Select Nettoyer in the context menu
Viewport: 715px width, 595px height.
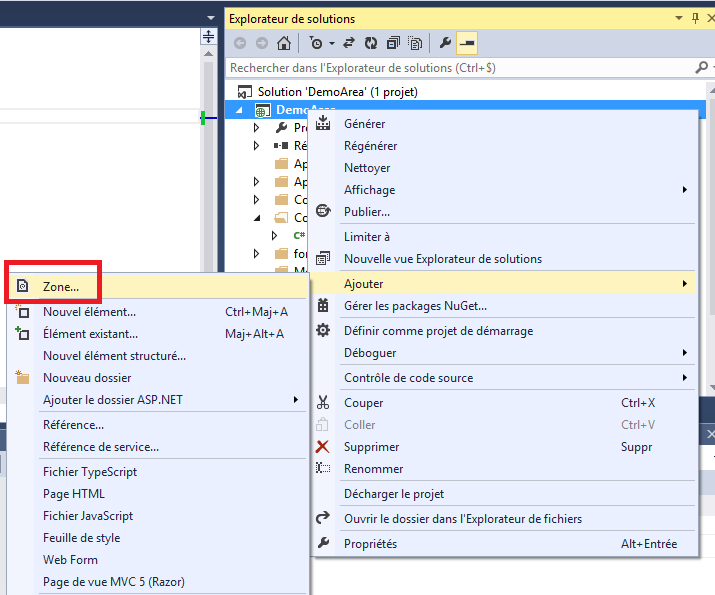[504, 168]
